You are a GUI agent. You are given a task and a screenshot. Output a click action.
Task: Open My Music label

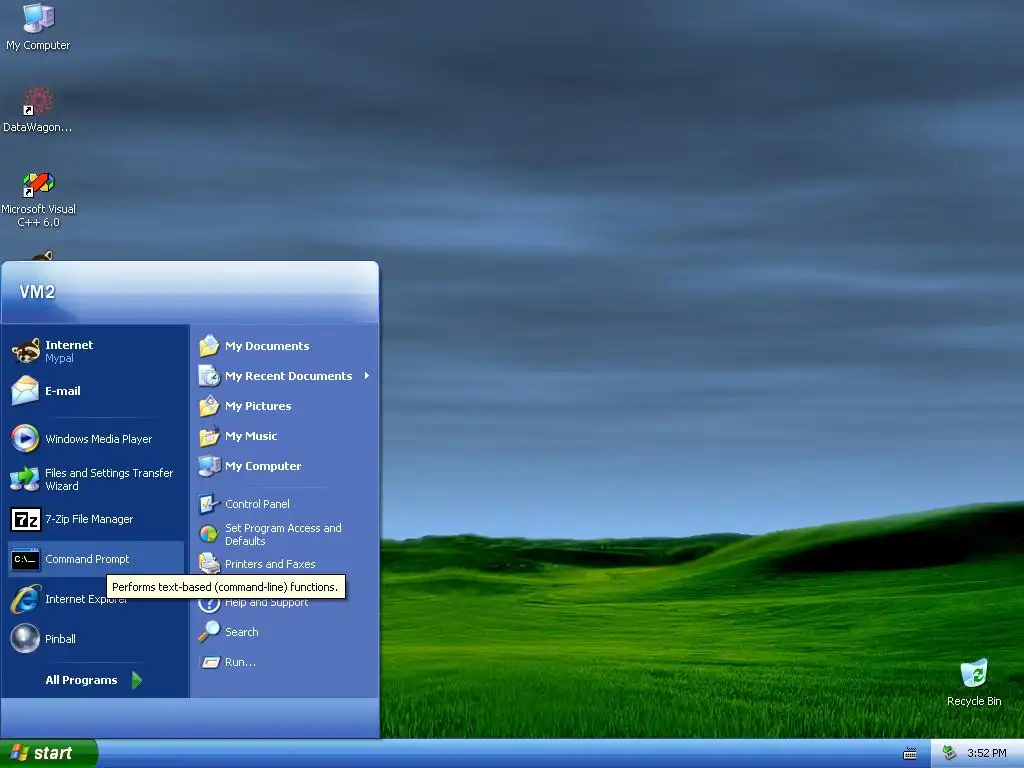tap(251, 436)
